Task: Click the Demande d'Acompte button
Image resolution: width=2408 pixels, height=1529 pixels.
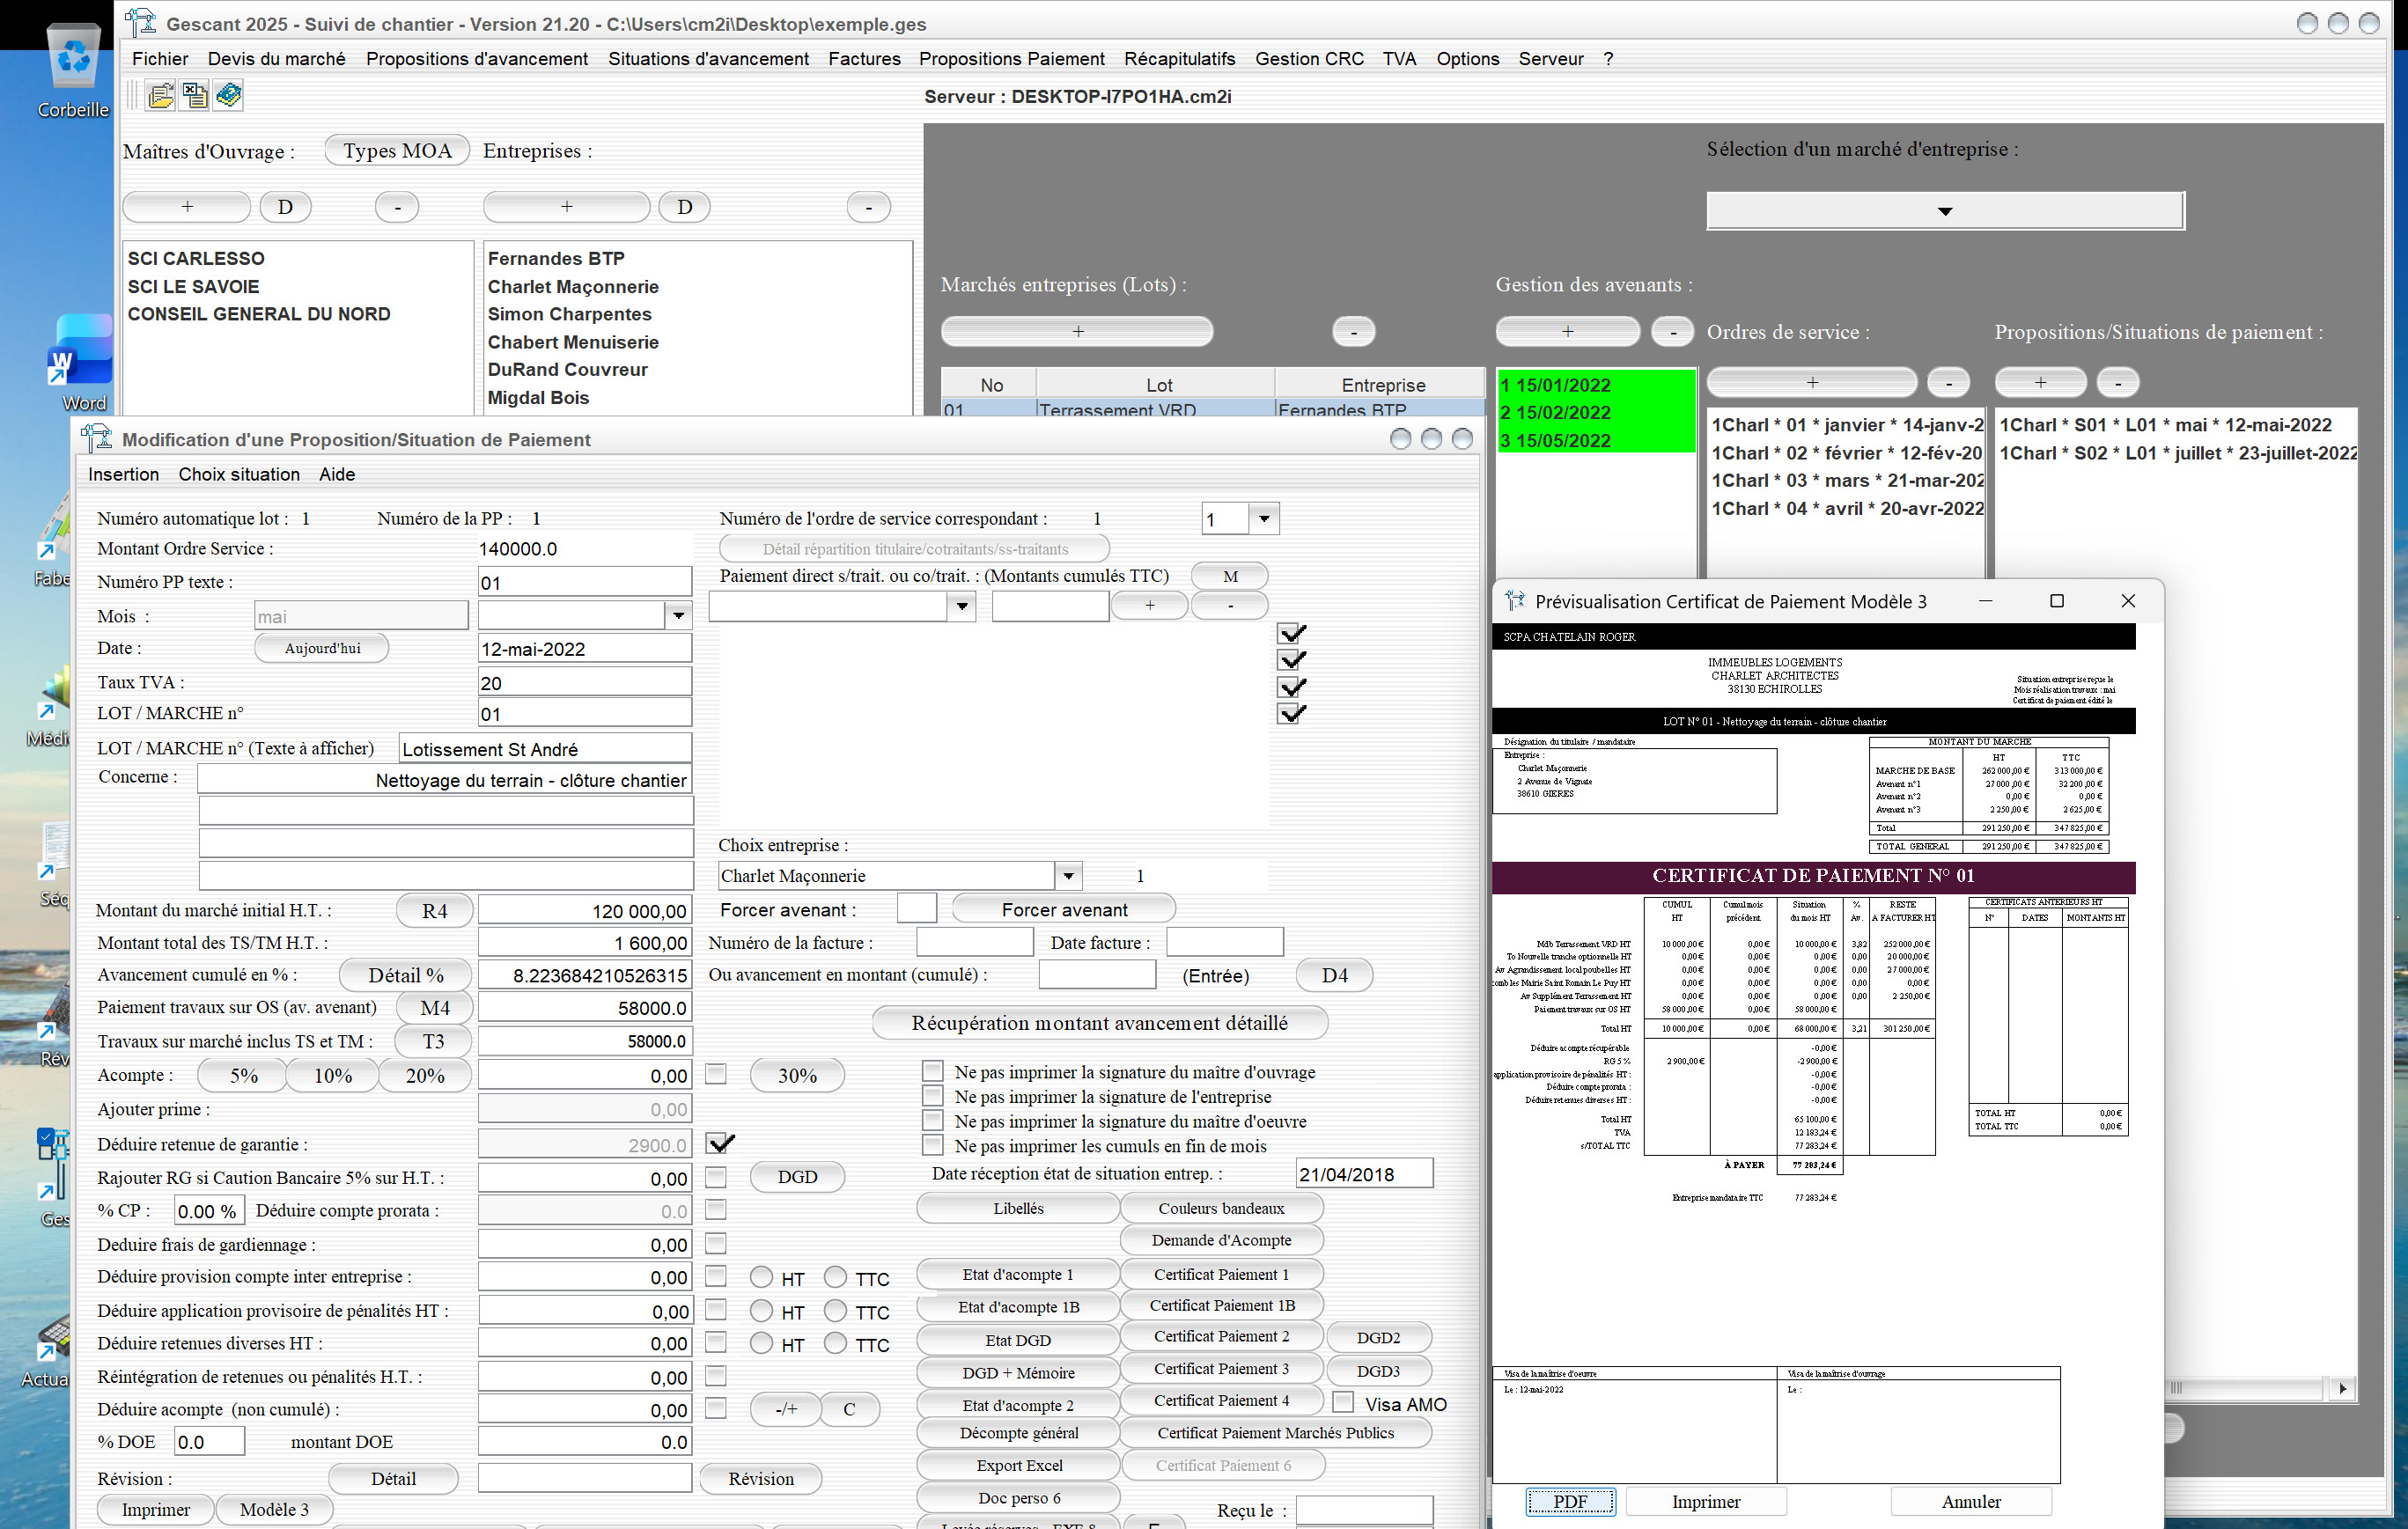Action: [x=1221, y=1240]
